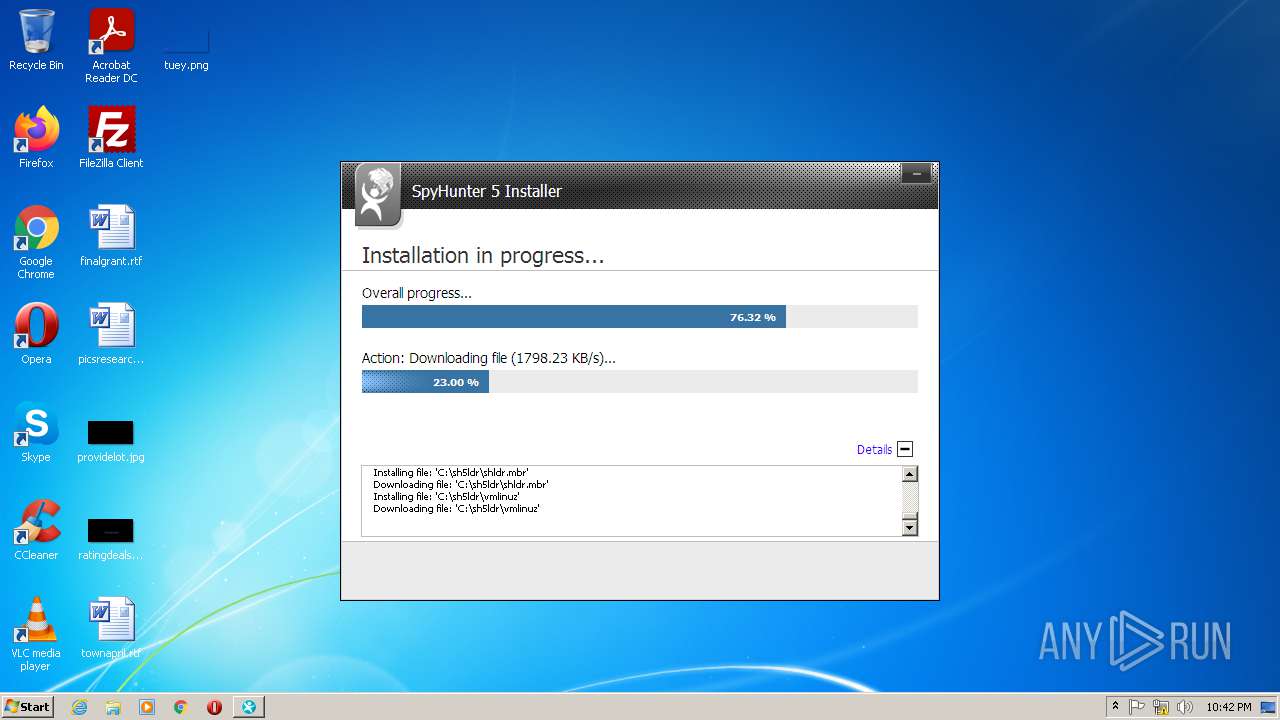This screenshot has height=720, width=1280.
Task: Open Windows Media Player on taskbar
Action: coord(147,707)
